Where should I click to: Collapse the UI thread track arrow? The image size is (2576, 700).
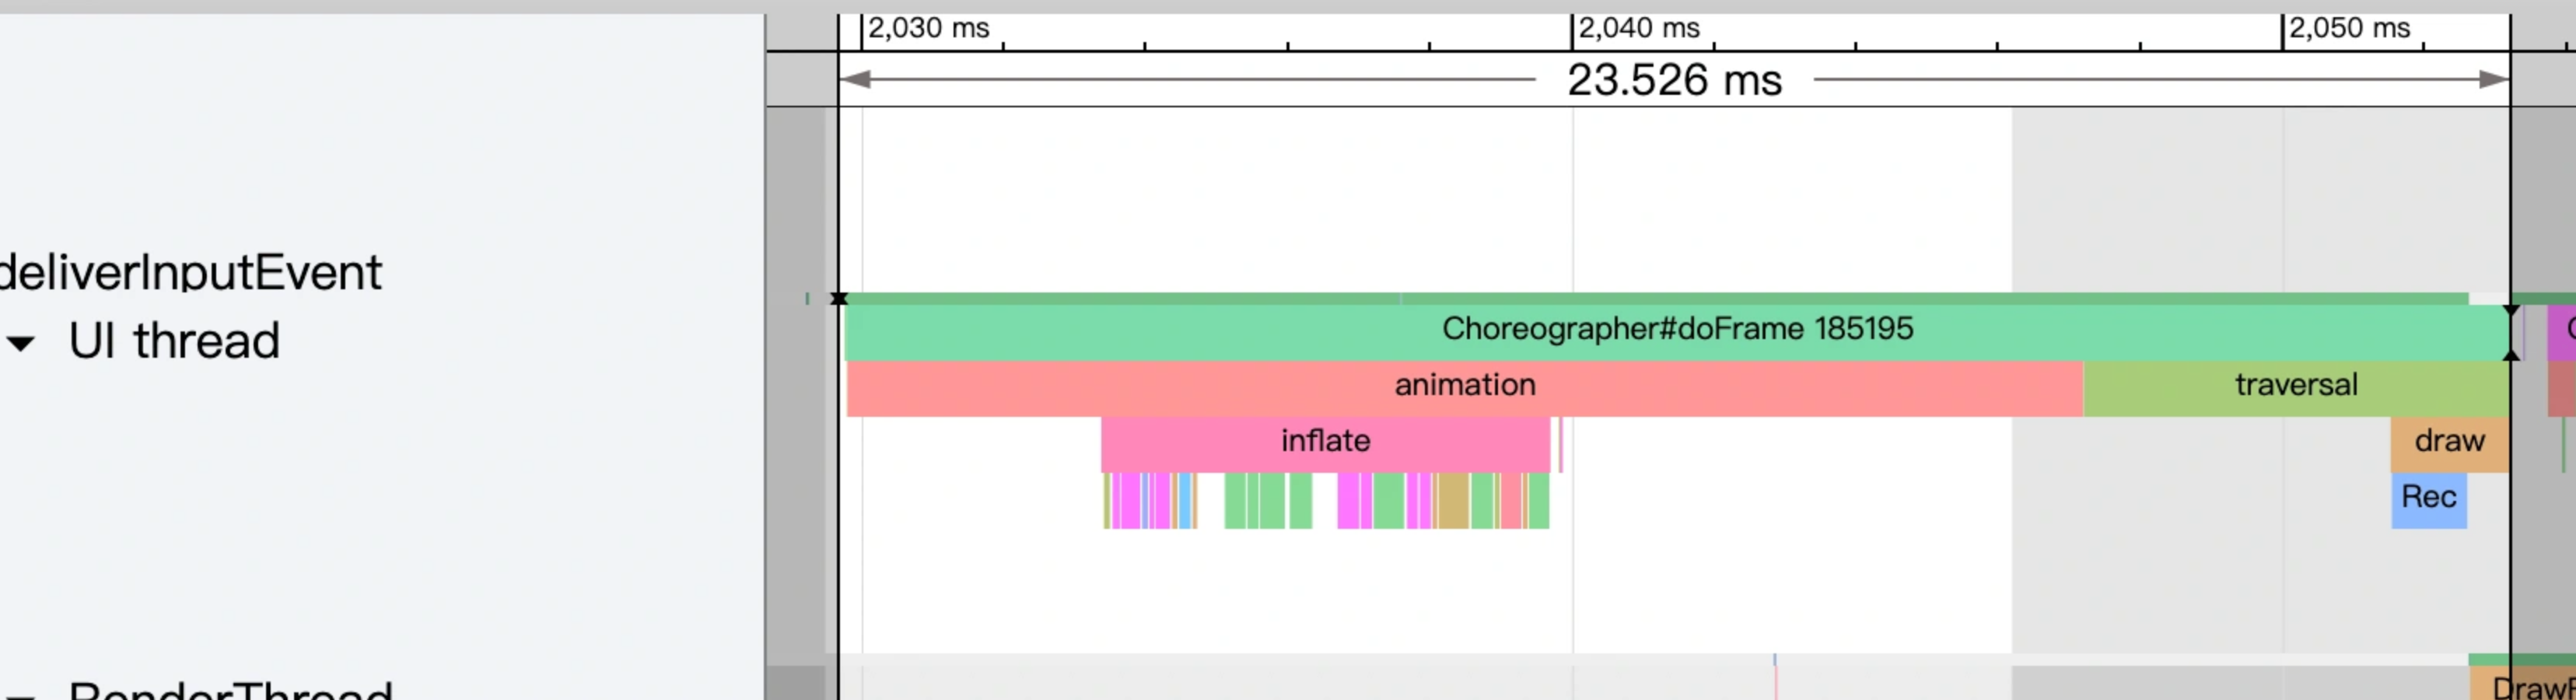(21, 343)
